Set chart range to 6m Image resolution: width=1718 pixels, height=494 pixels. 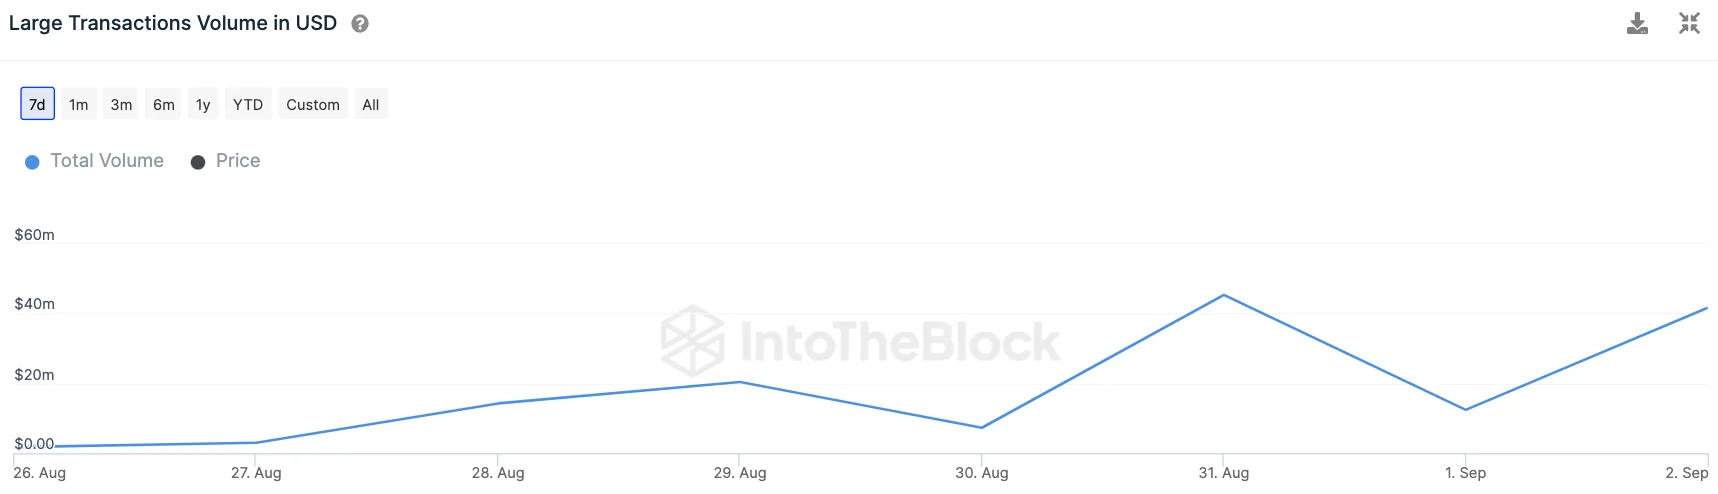tap(164, 104)
